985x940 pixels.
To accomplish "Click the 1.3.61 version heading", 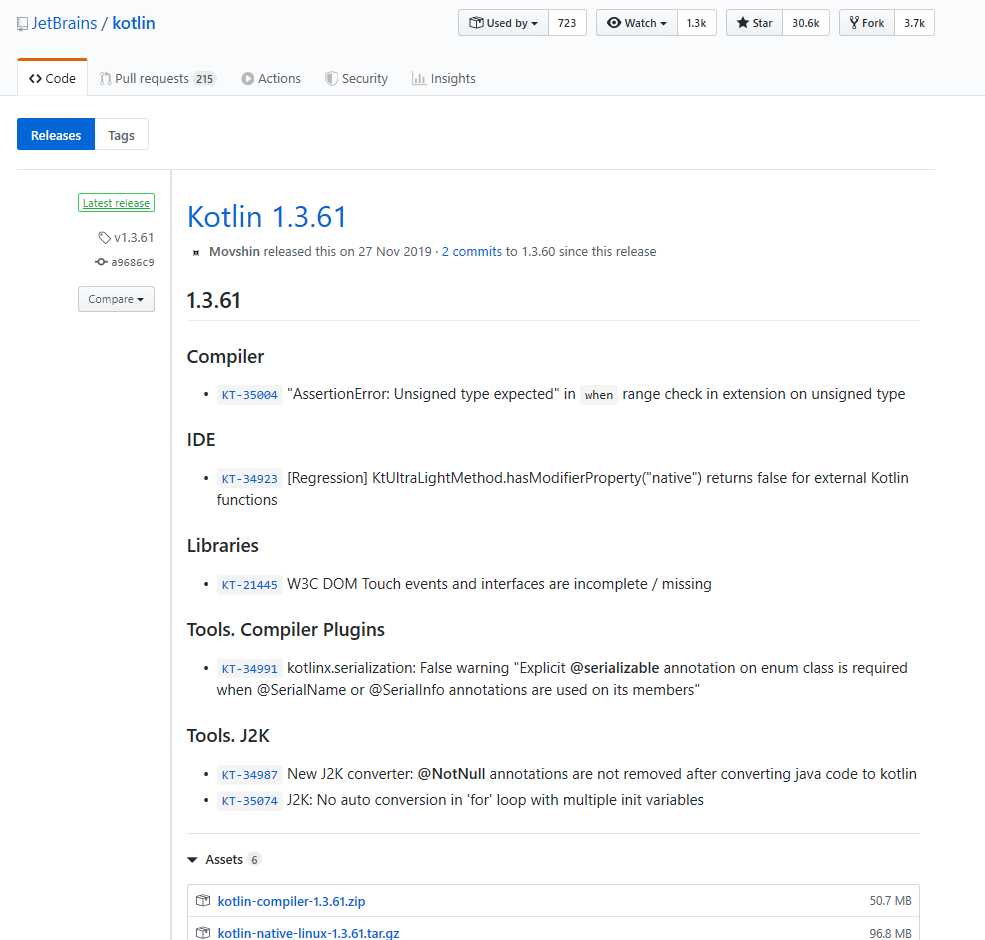I will (x=214, y=300).
